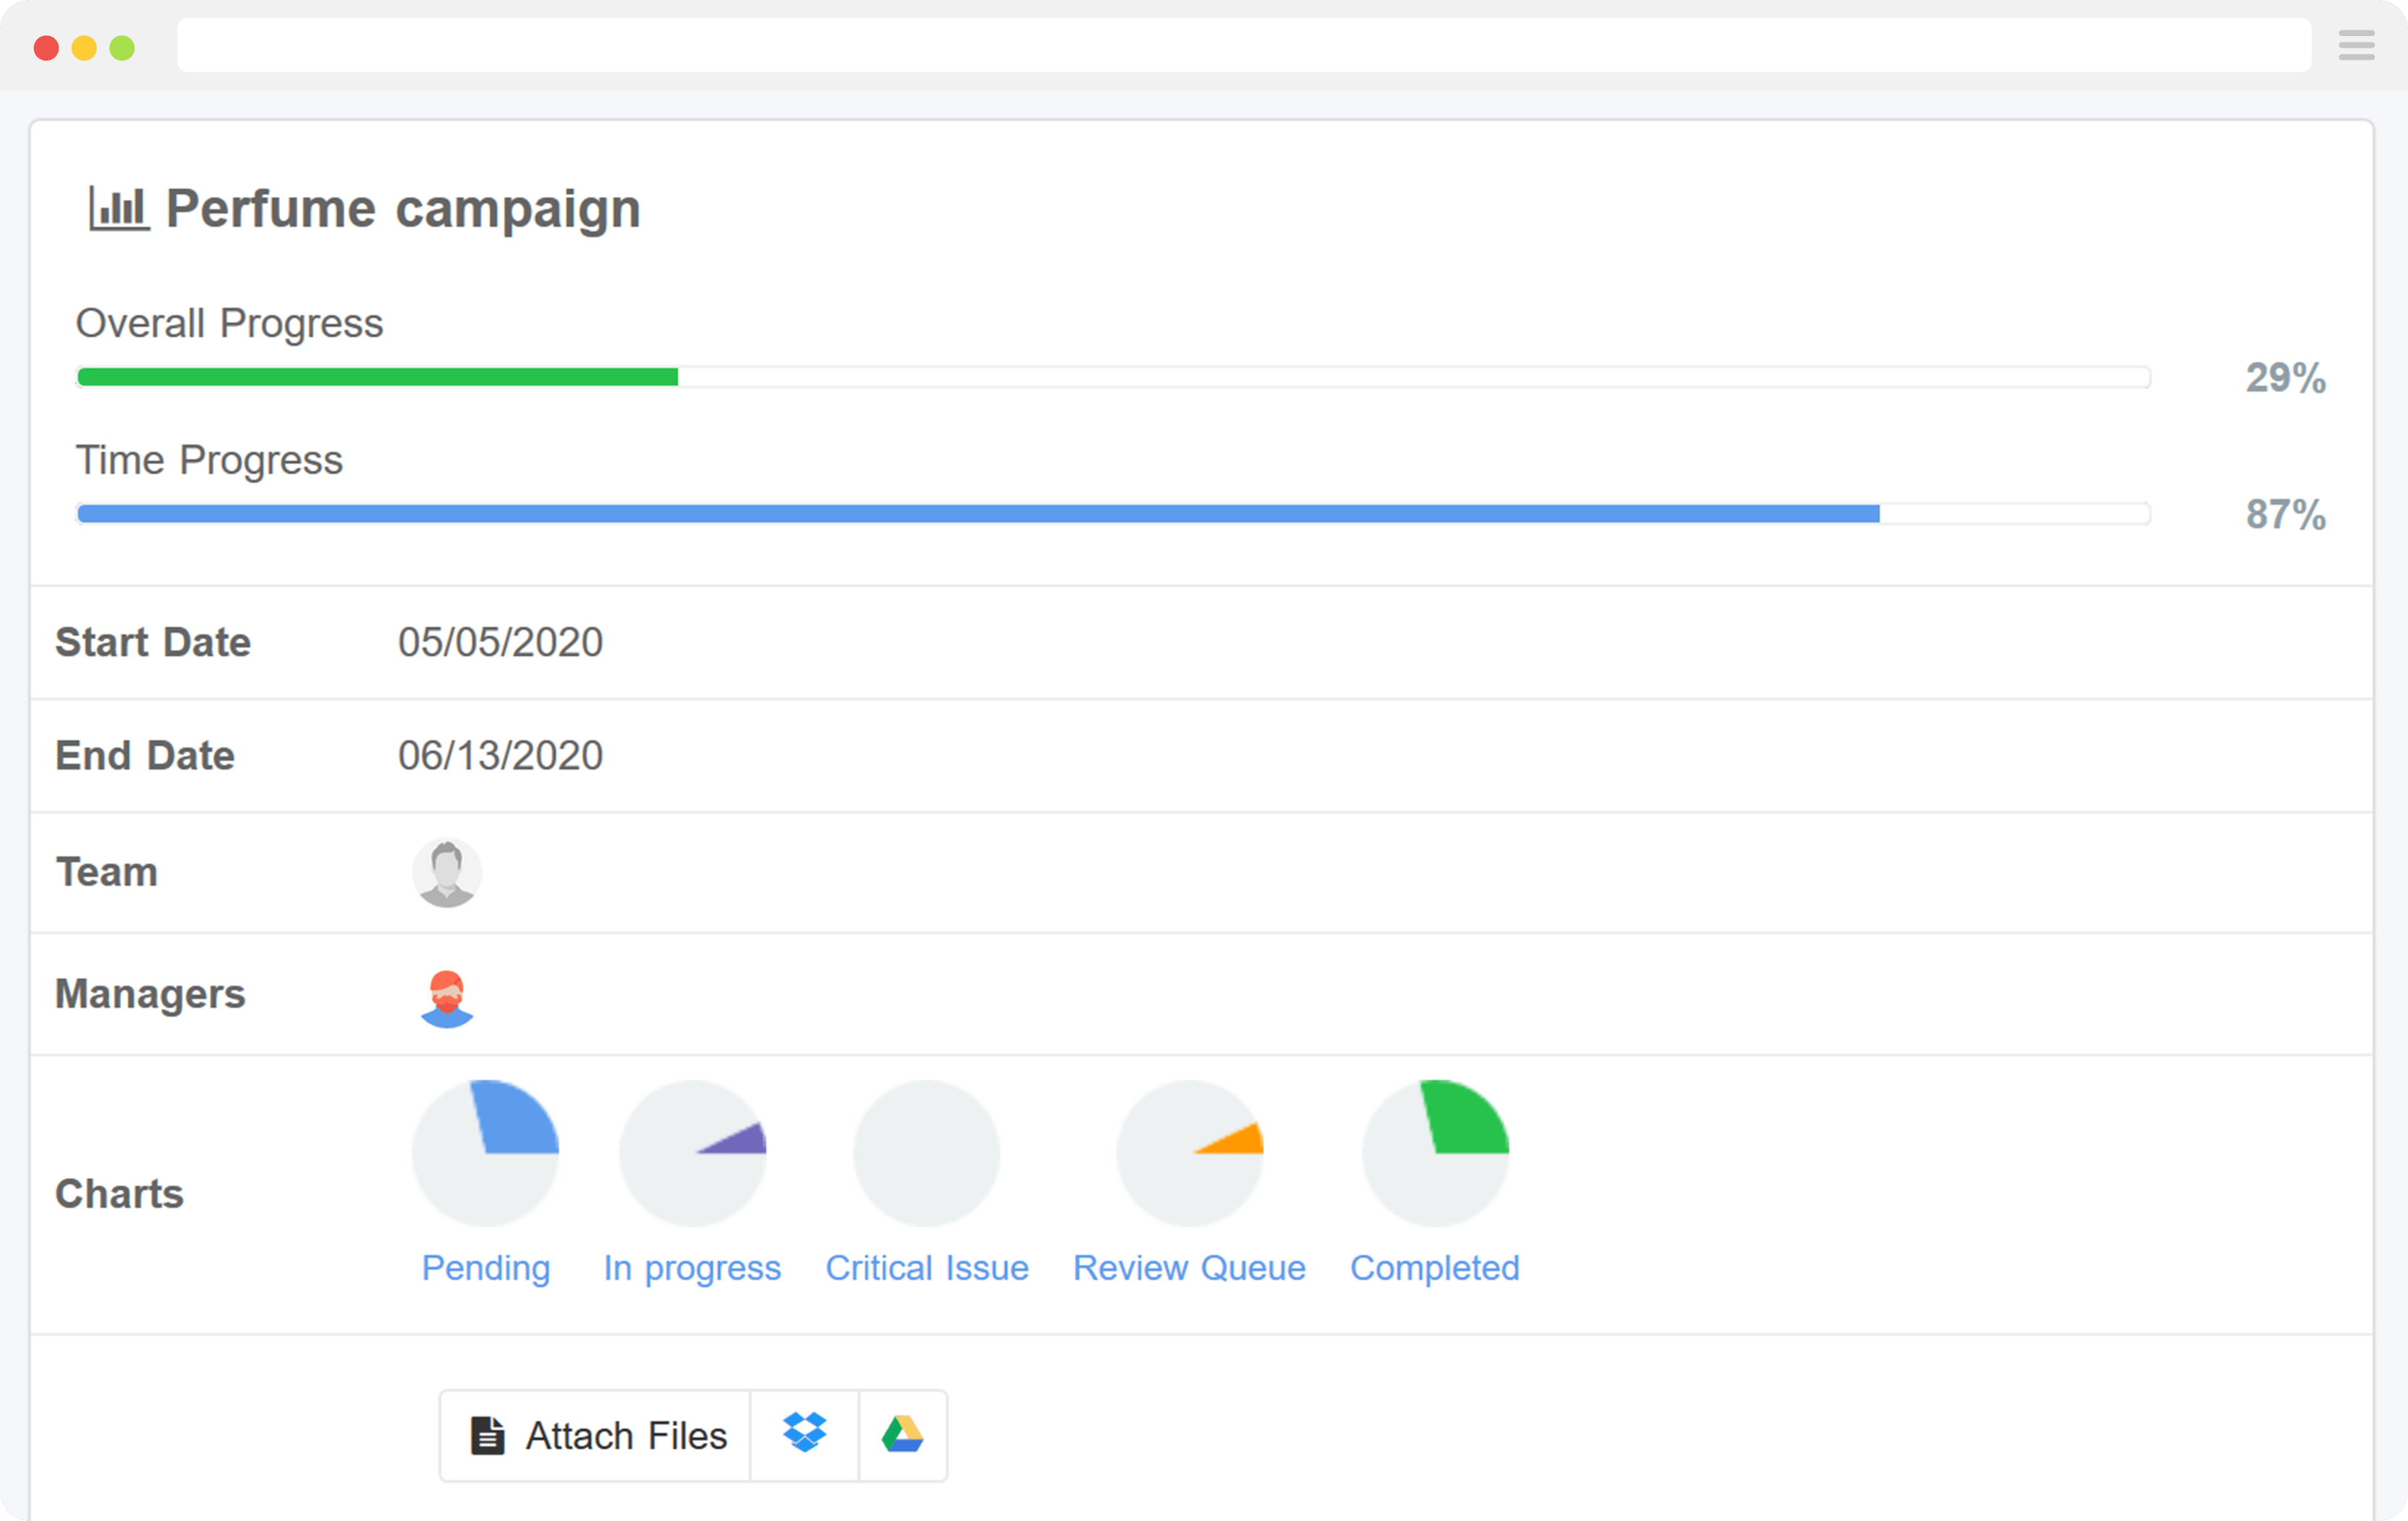Open the In progress link
2408x1521 pixels.
click(x=692, y=1267)
